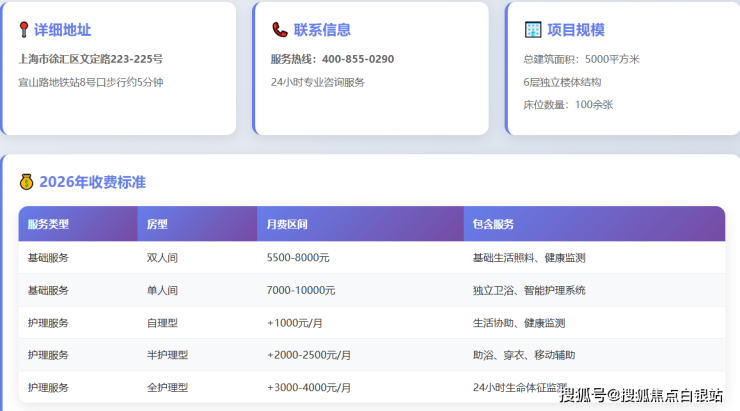Viewport: 740px width, 411px height.
Task: Select the 月费区间 table header
Action: tap(287, 224)
